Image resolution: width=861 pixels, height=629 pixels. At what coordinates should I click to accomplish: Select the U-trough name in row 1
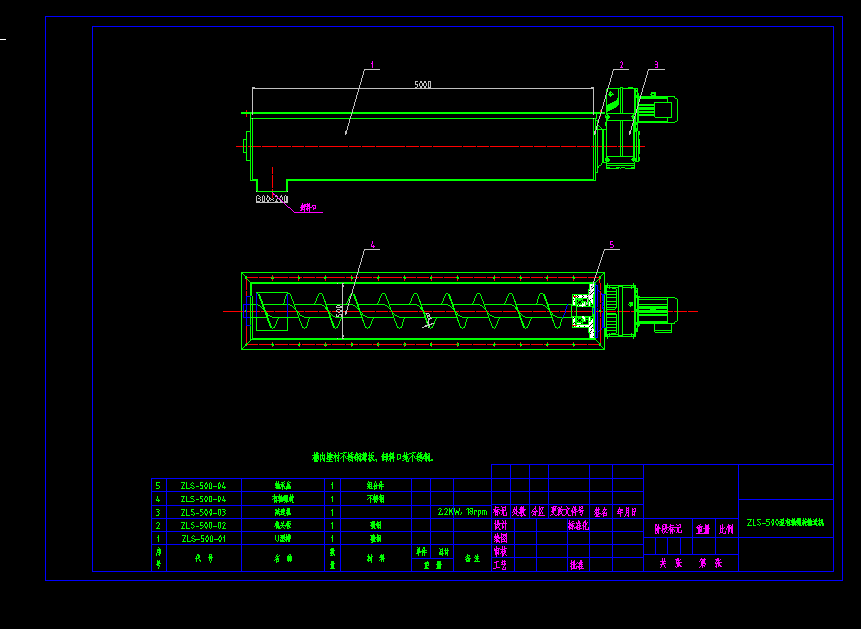pyautogui.click(x=283, y=539)
